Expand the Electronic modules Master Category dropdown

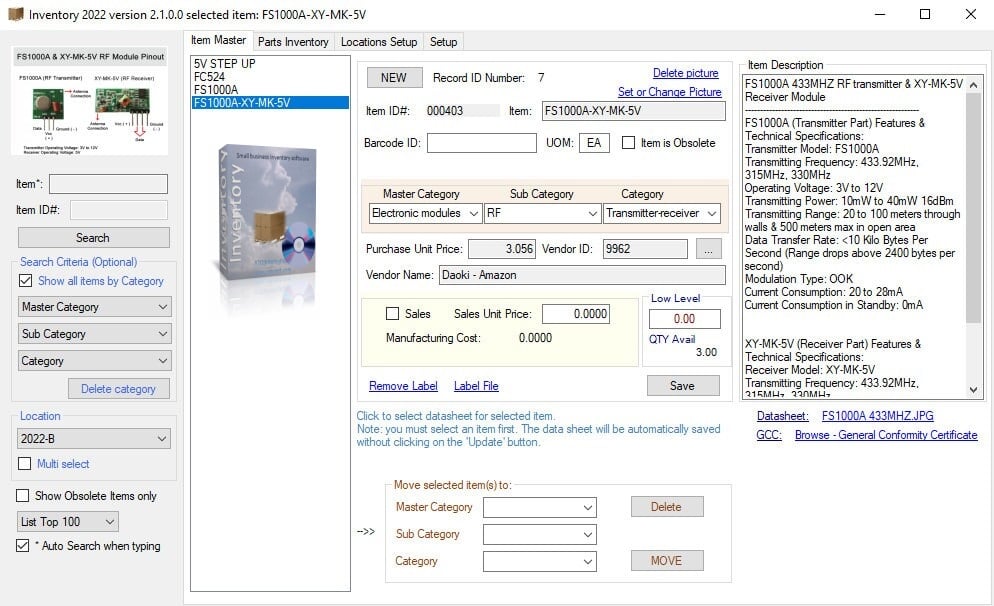[425, 214]
